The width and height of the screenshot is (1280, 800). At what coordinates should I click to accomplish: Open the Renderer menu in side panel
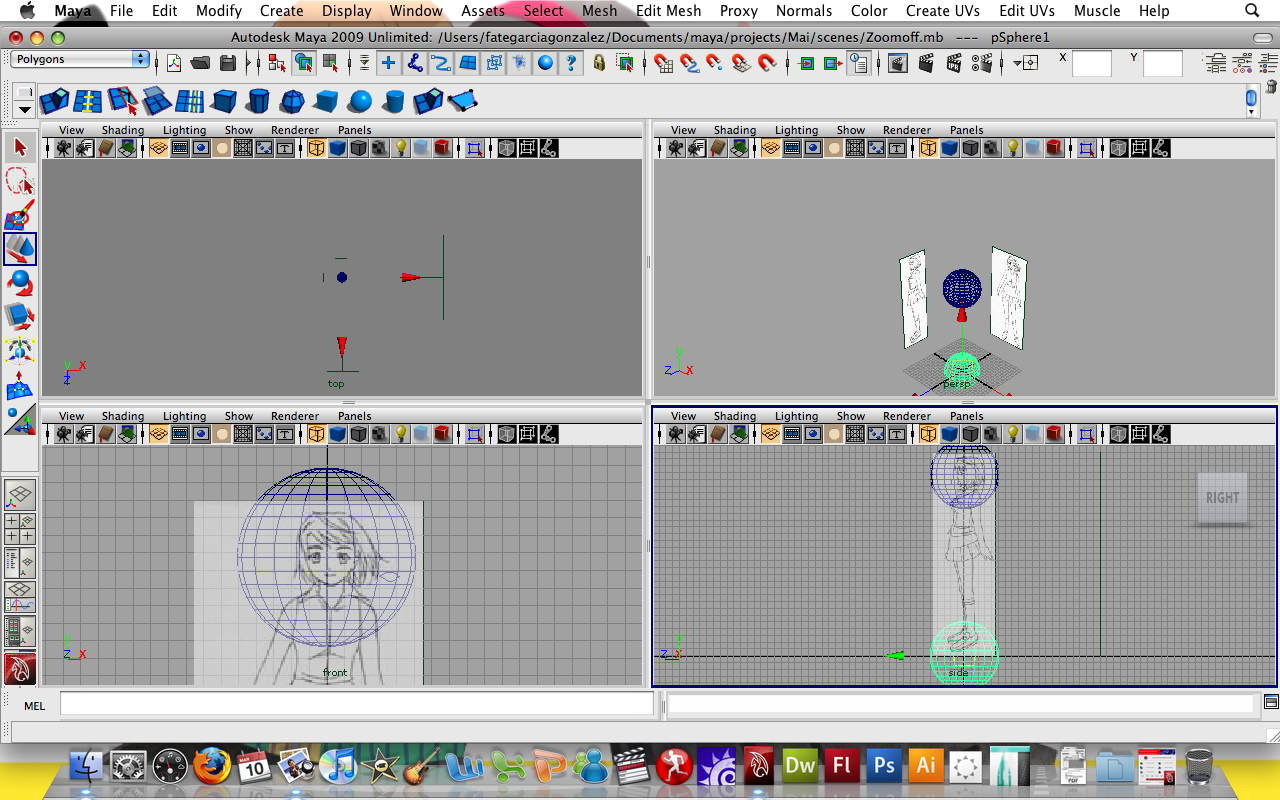pos(907,416)
